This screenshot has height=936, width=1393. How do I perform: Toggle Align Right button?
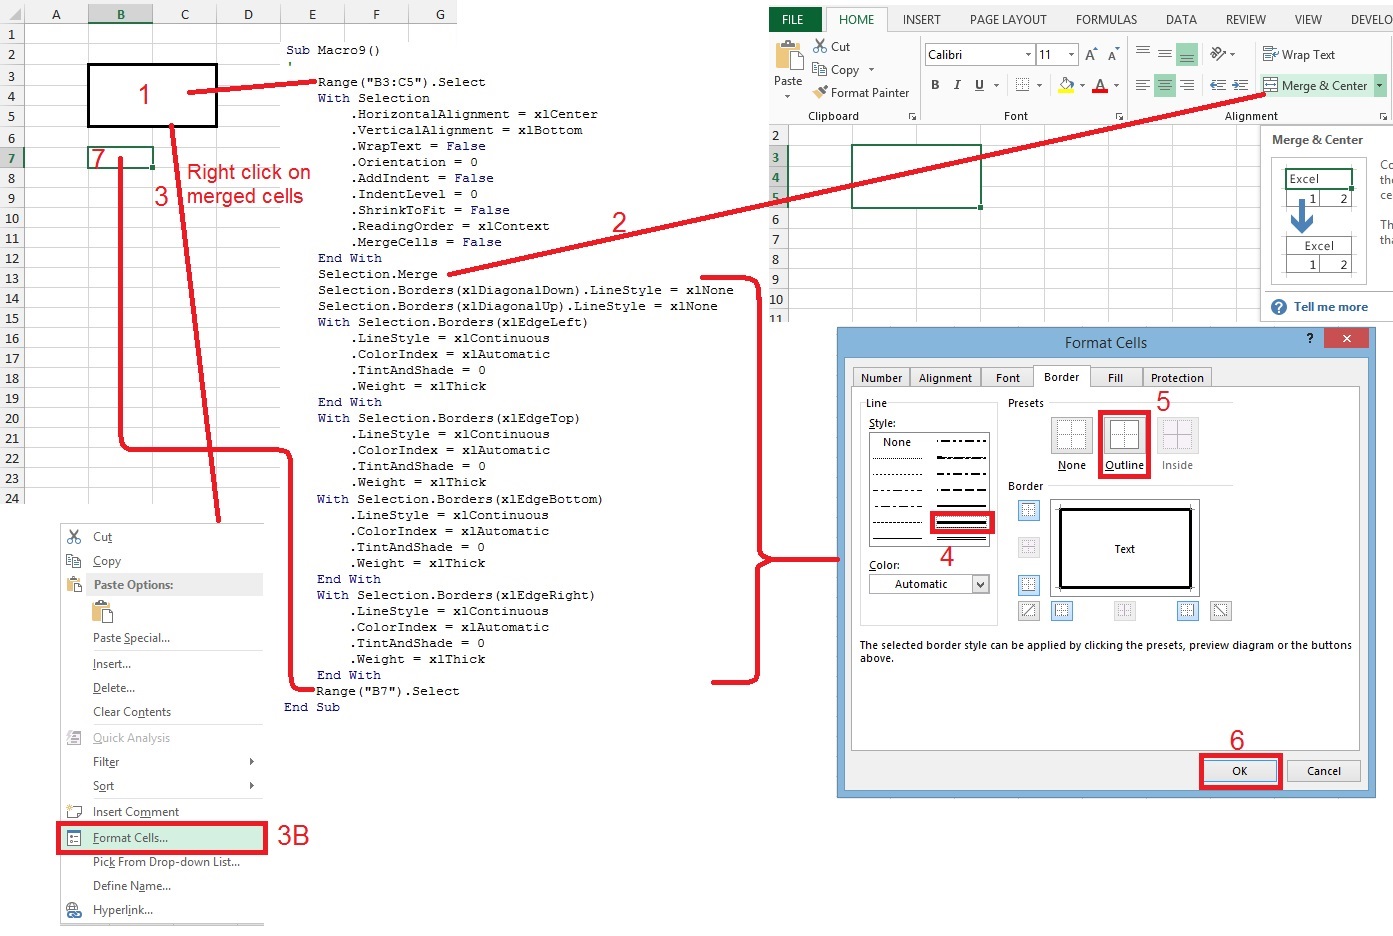[1187, 85]
